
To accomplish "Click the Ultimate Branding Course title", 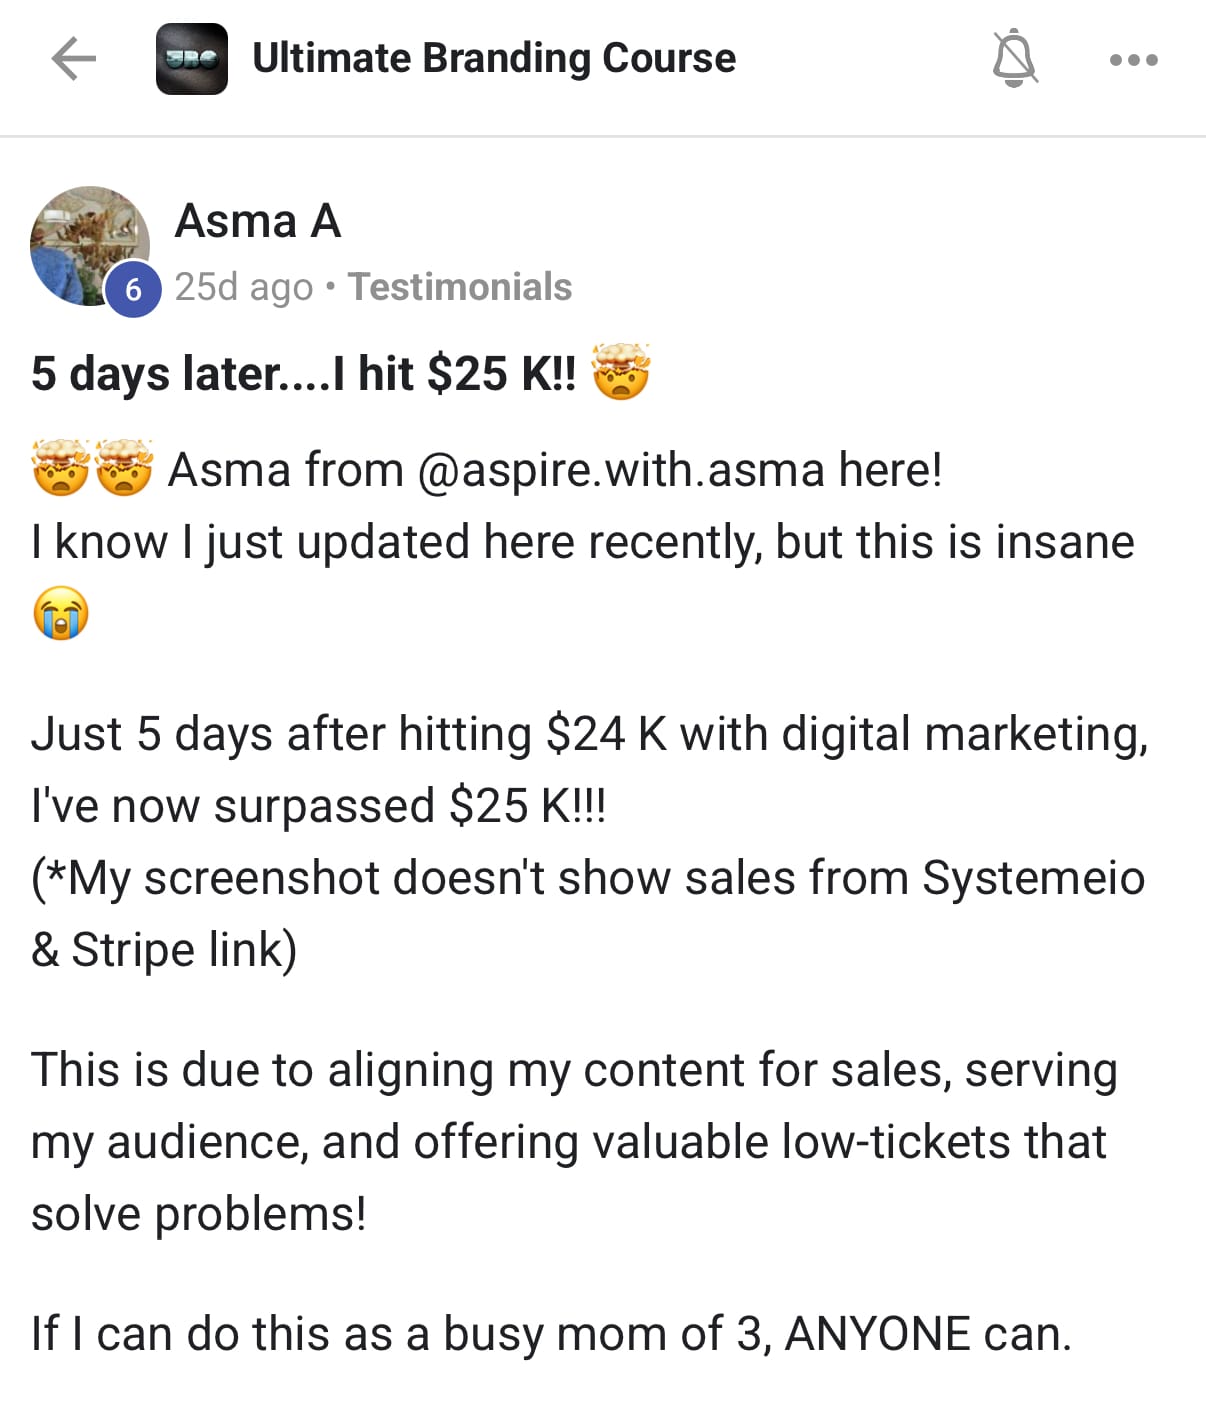I will (494, 58).
